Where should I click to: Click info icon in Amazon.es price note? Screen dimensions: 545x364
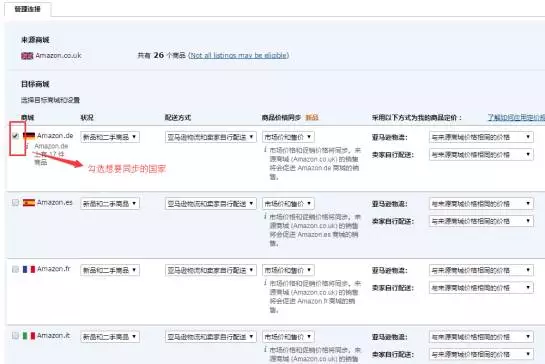265,216
